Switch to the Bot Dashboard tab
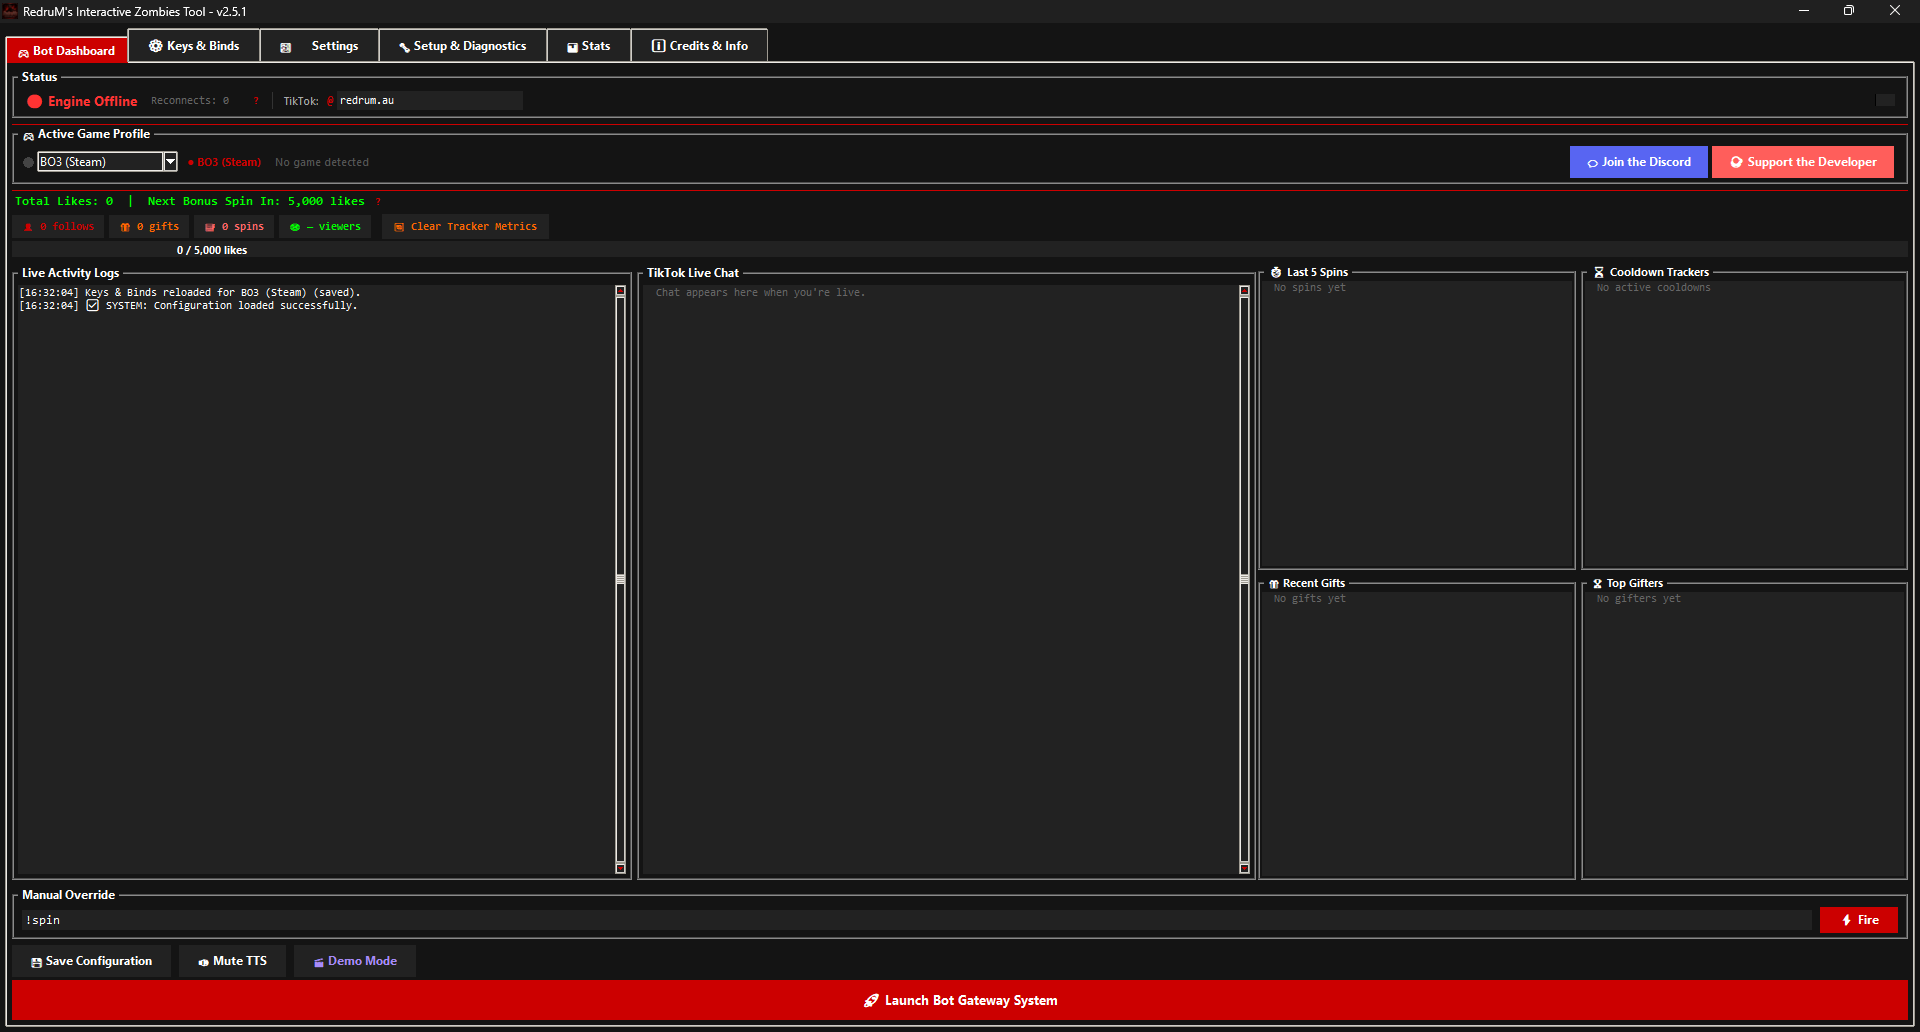The height and width of the screenshot is (1032, 1920). click(67, 50)
